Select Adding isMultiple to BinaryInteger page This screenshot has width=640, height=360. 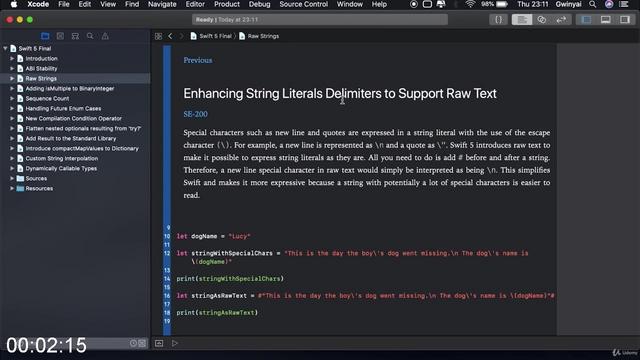click(x=70, y=89)
